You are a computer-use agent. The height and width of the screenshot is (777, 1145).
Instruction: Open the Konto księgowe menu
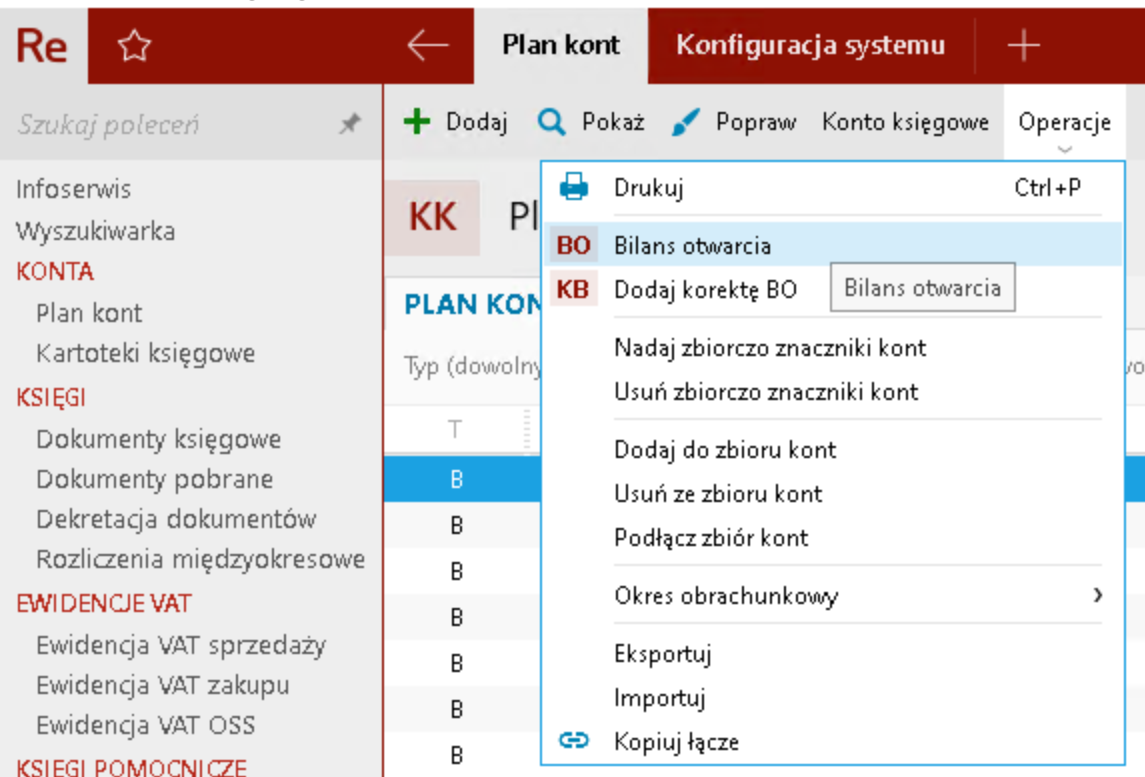[905, 122]
